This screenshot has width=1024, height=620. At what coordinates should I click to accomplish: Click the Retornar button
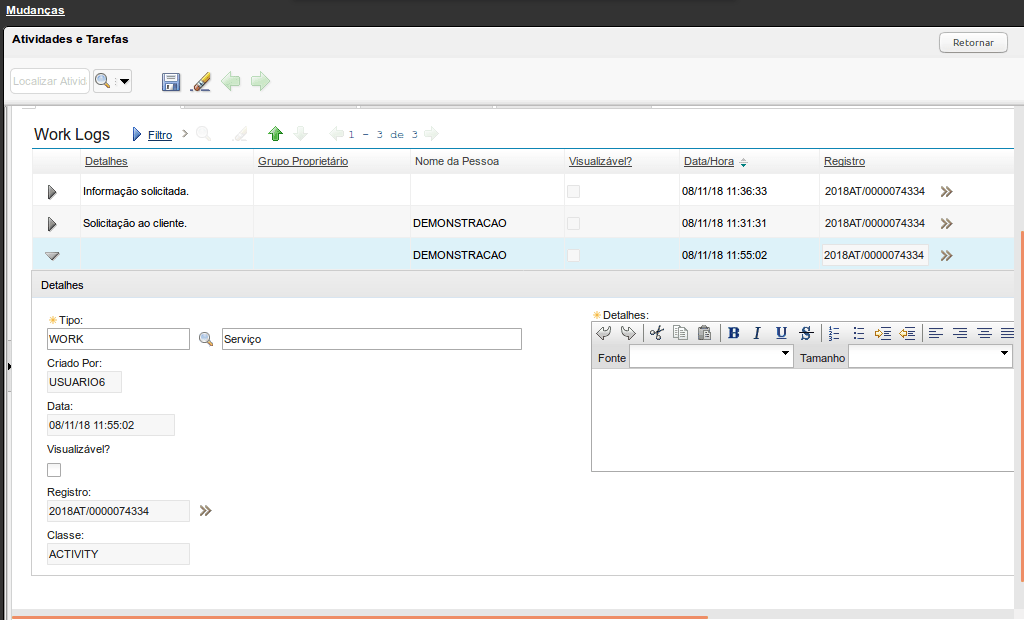973,42
